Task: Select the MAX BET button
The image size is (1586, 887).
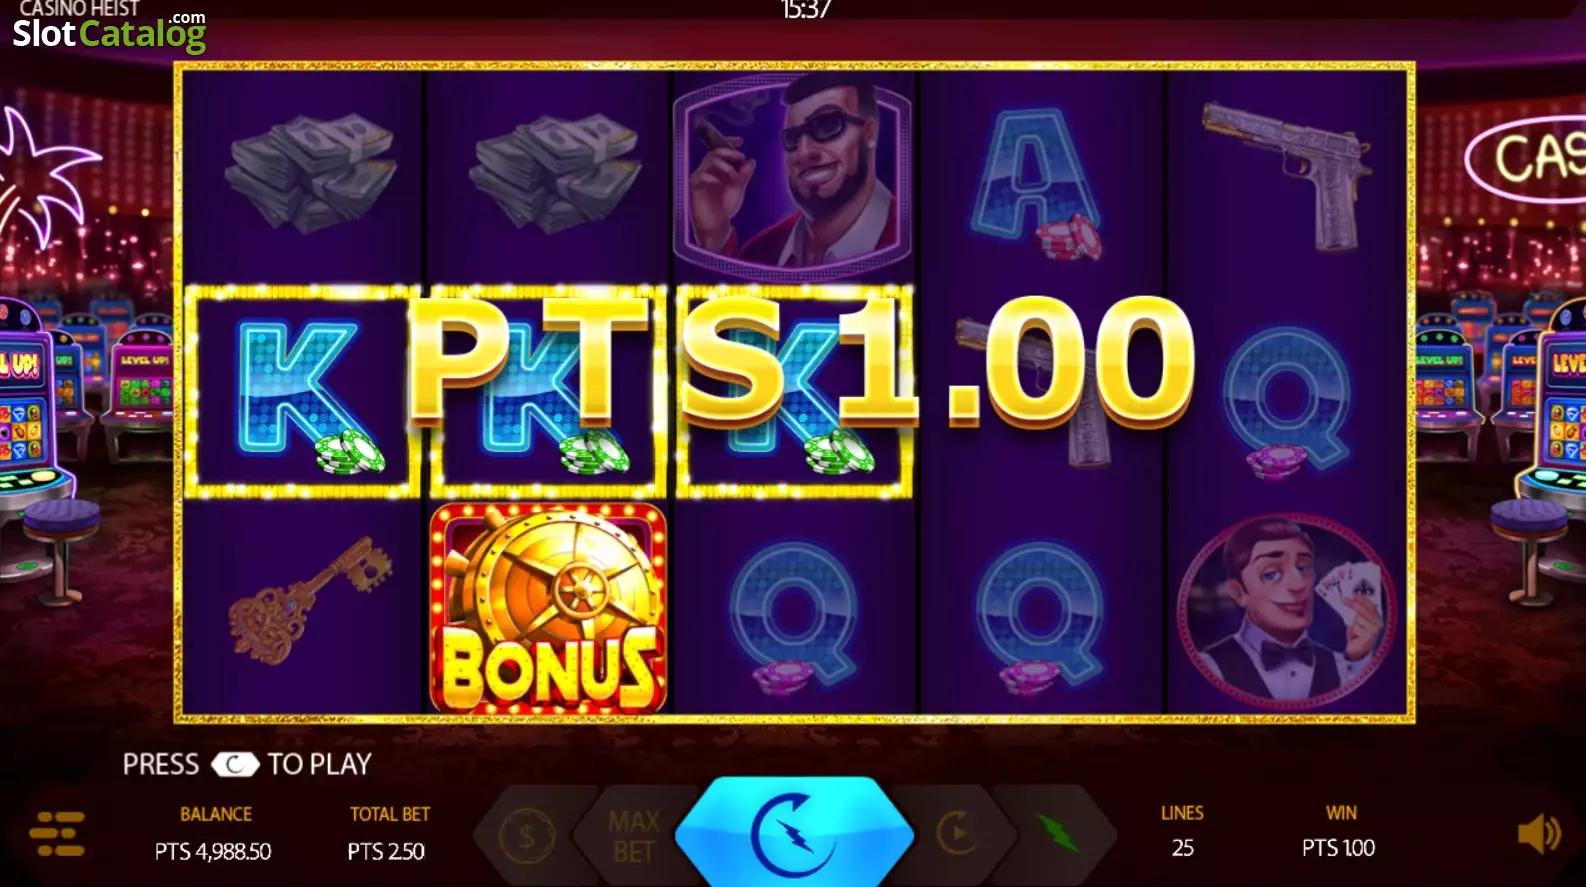Action: pyautogui.click(x=634, y=836)
